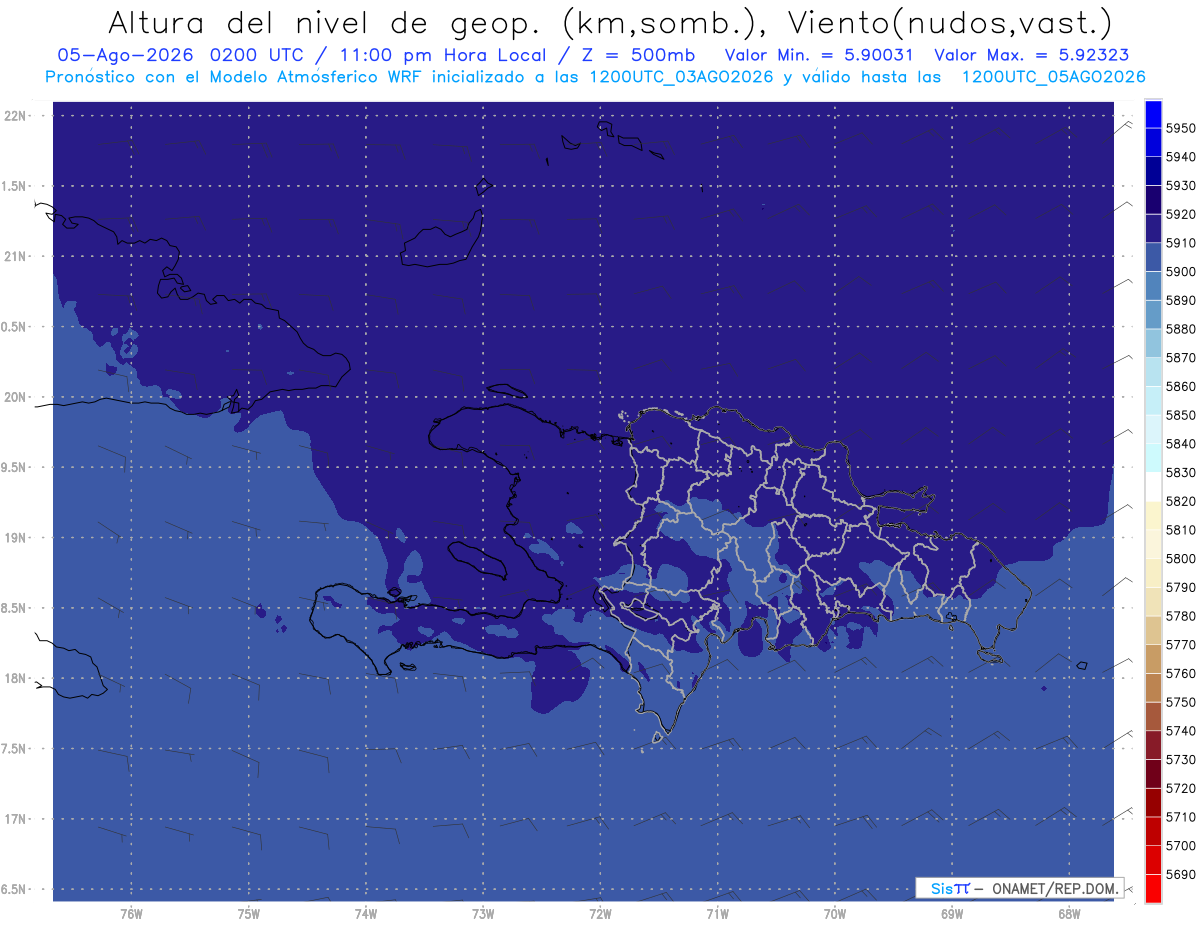Pick light cyan swatch between 5840 and 5830
The image size is (1200, 927).
1153,458
